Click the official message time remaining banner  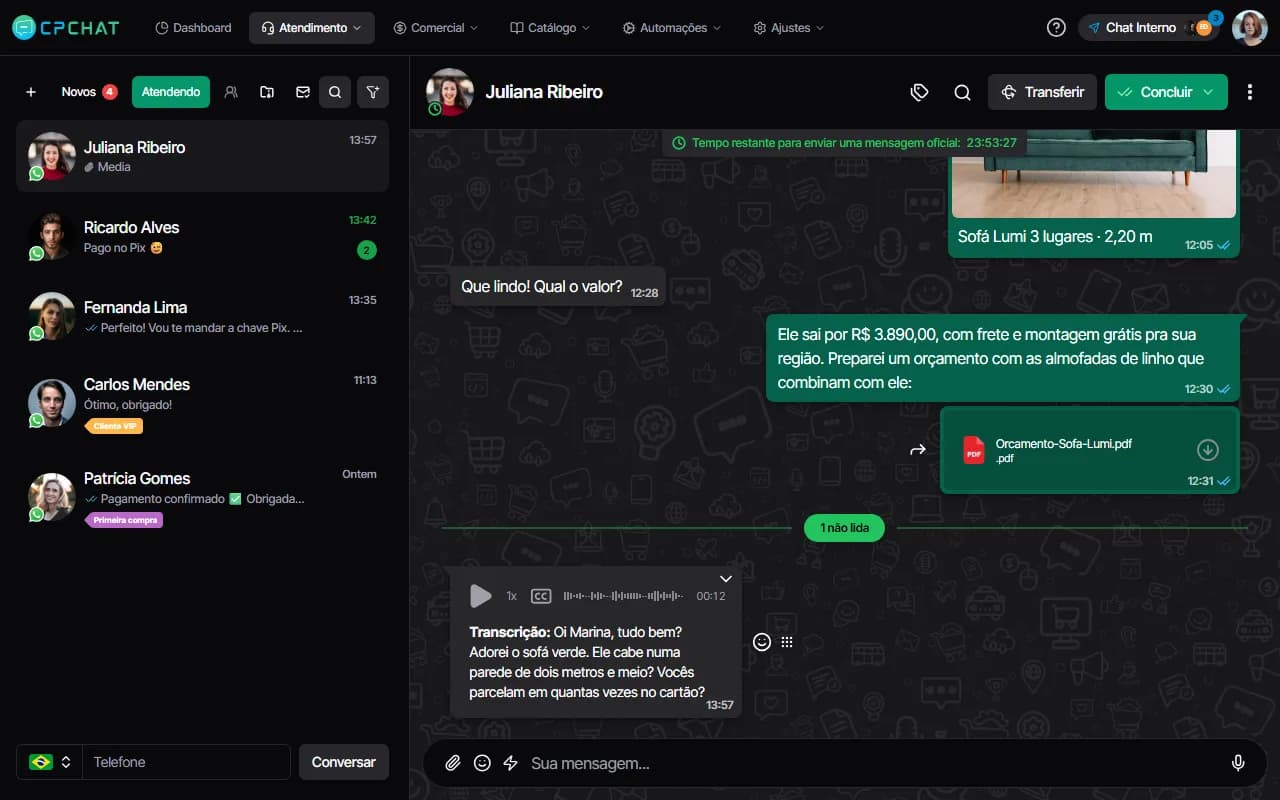pos(844,143)
